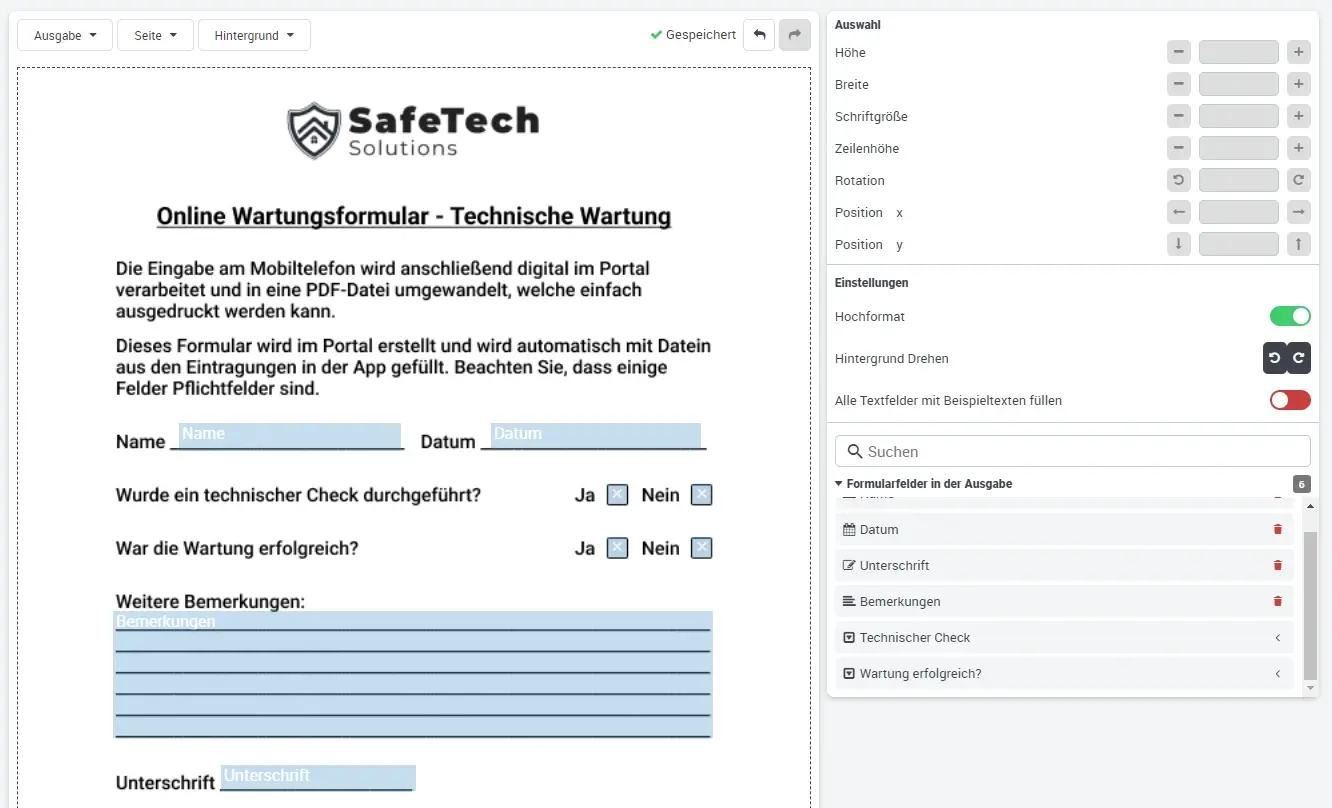Open the Hintergrund dropdown
This screenshot has width=1332, height=808.
[x=254, y=34]
